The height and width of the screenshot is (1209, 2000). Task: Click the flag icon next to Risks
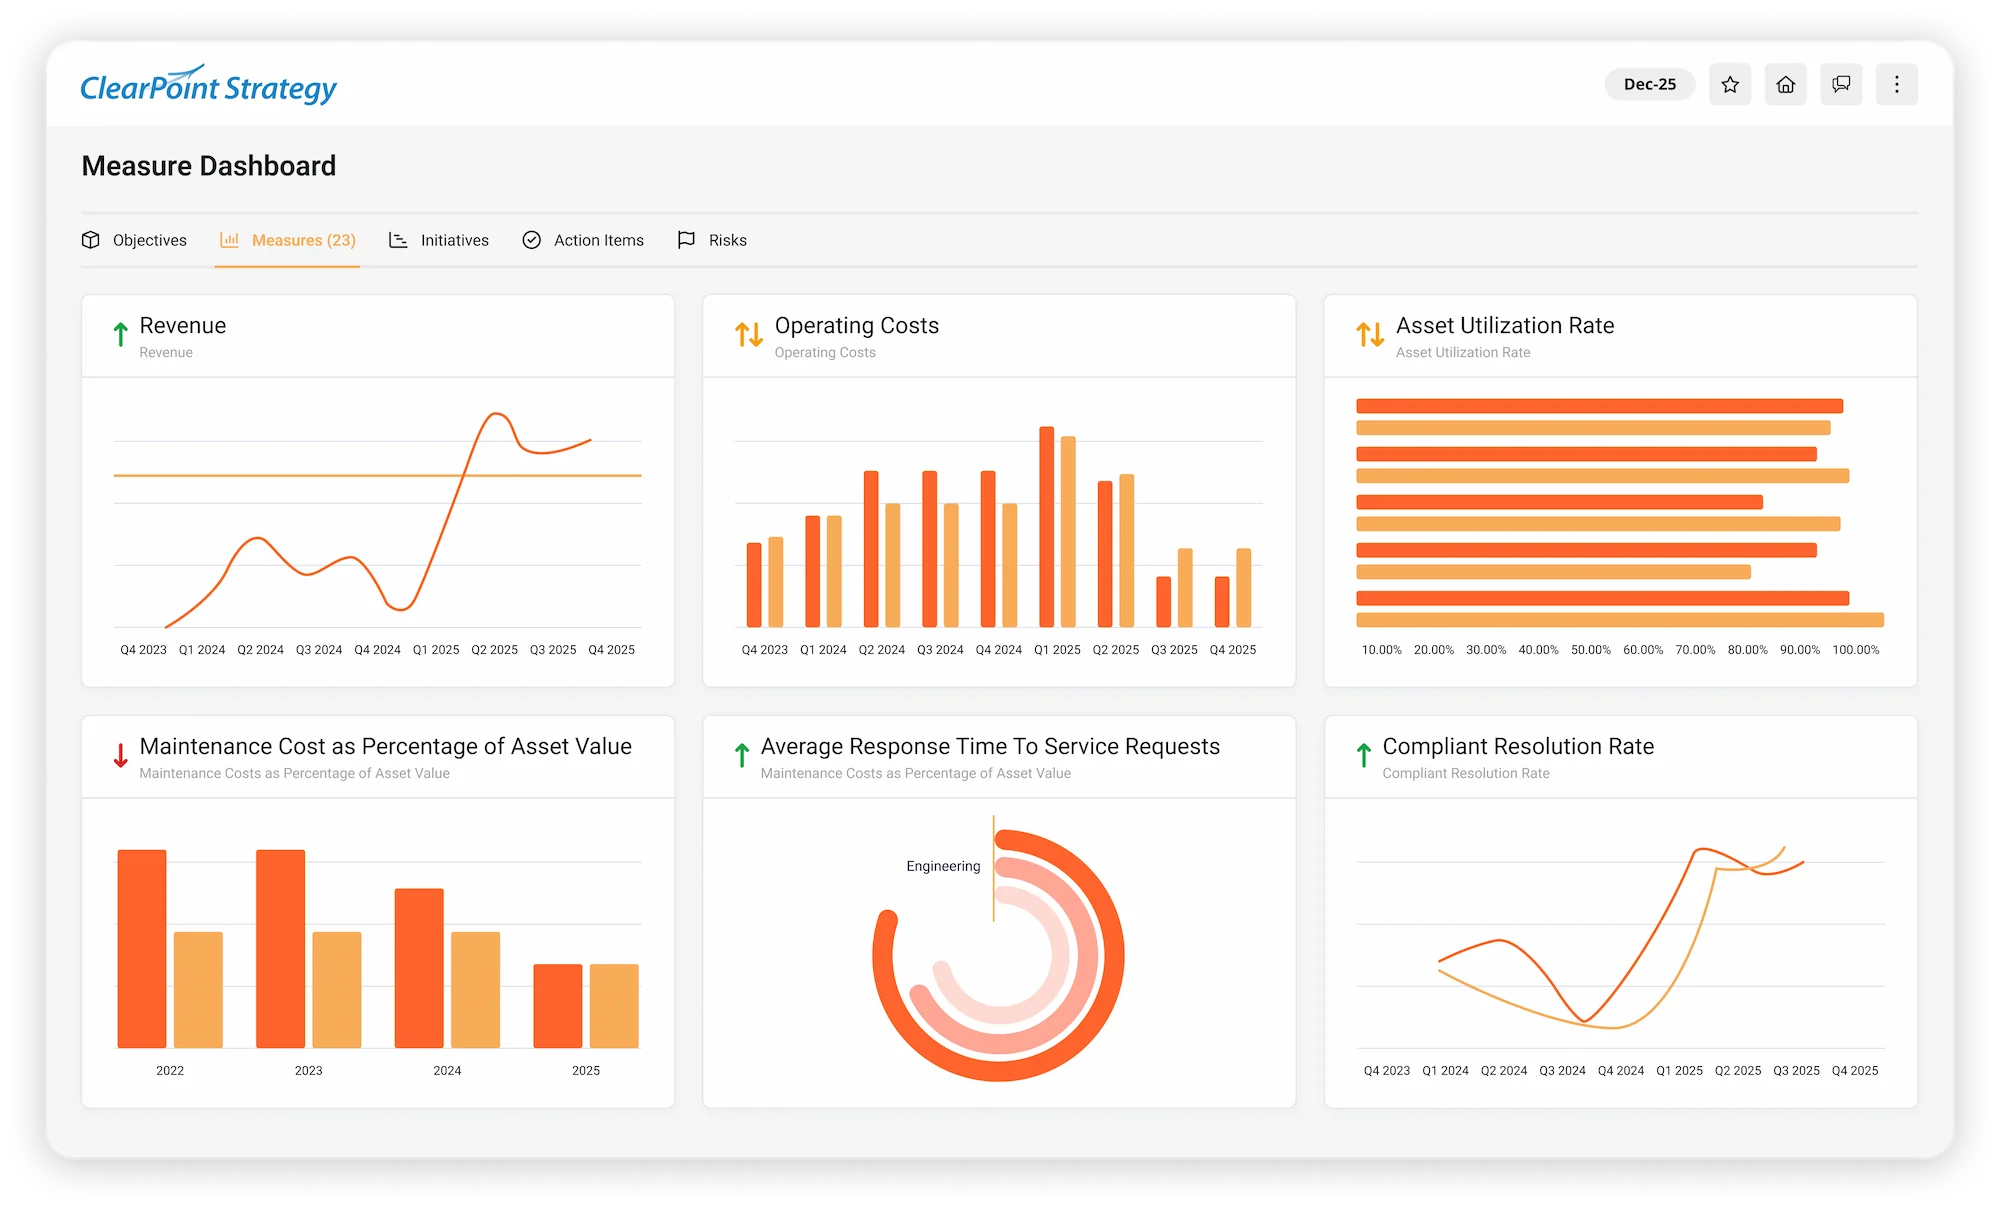coord(686,240)
